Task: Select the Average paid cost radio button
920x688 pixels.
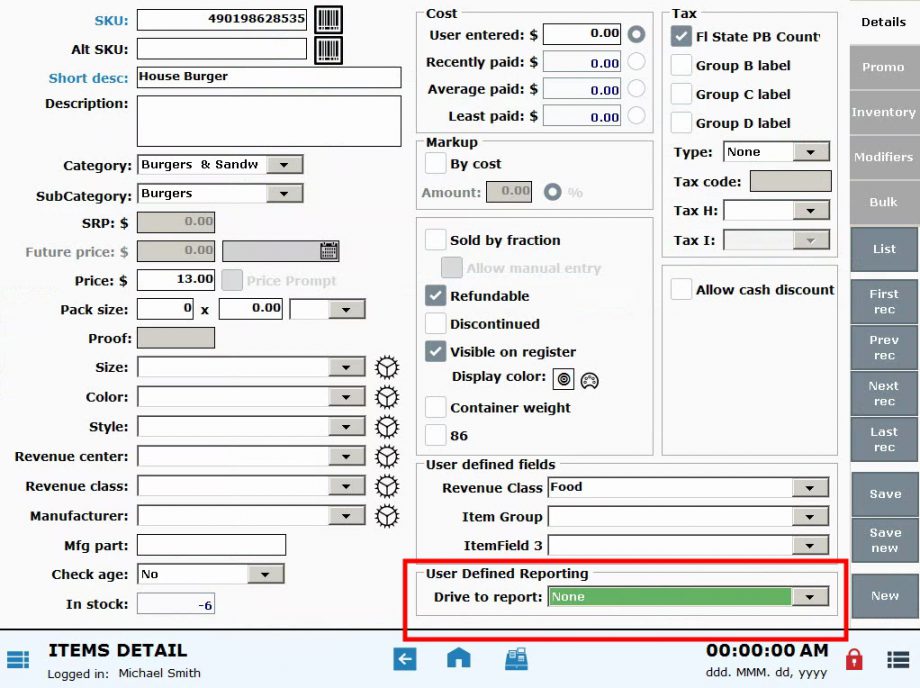Action: click(x=636, y=89)
